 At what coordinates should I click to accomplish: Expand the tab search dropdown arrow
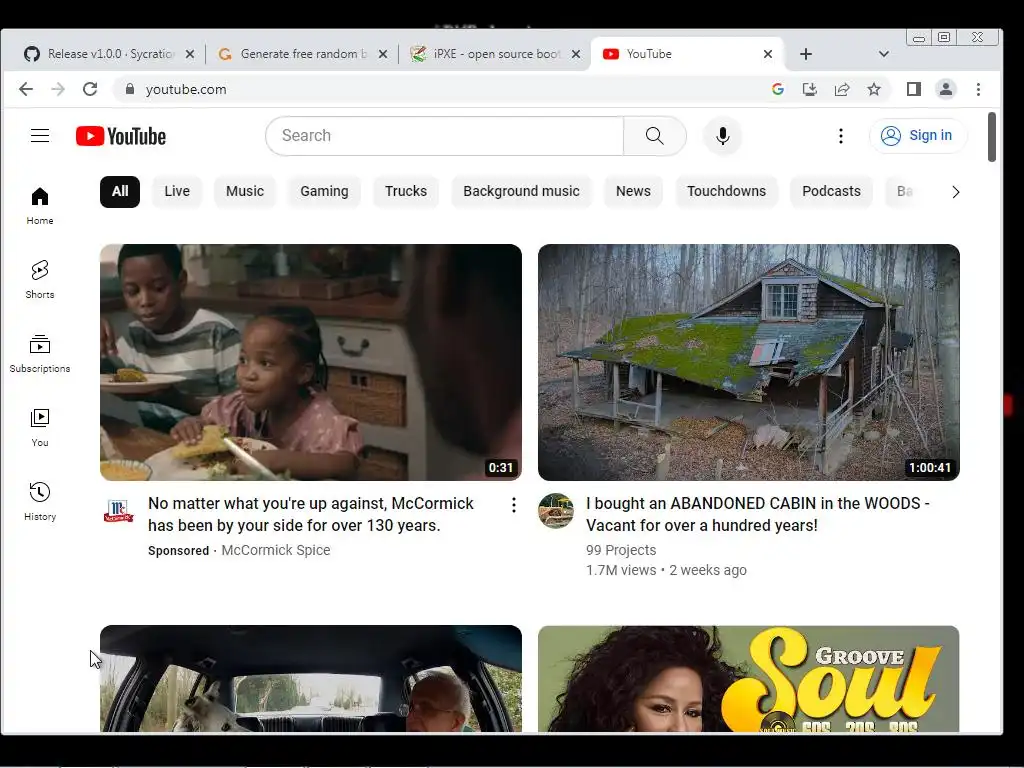884,54
